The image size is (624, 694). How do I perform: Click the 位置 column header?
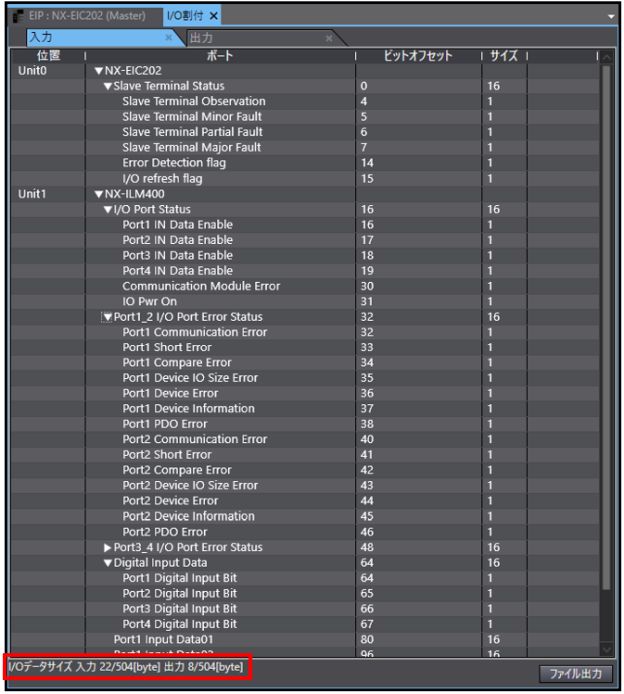coord(48,56)
